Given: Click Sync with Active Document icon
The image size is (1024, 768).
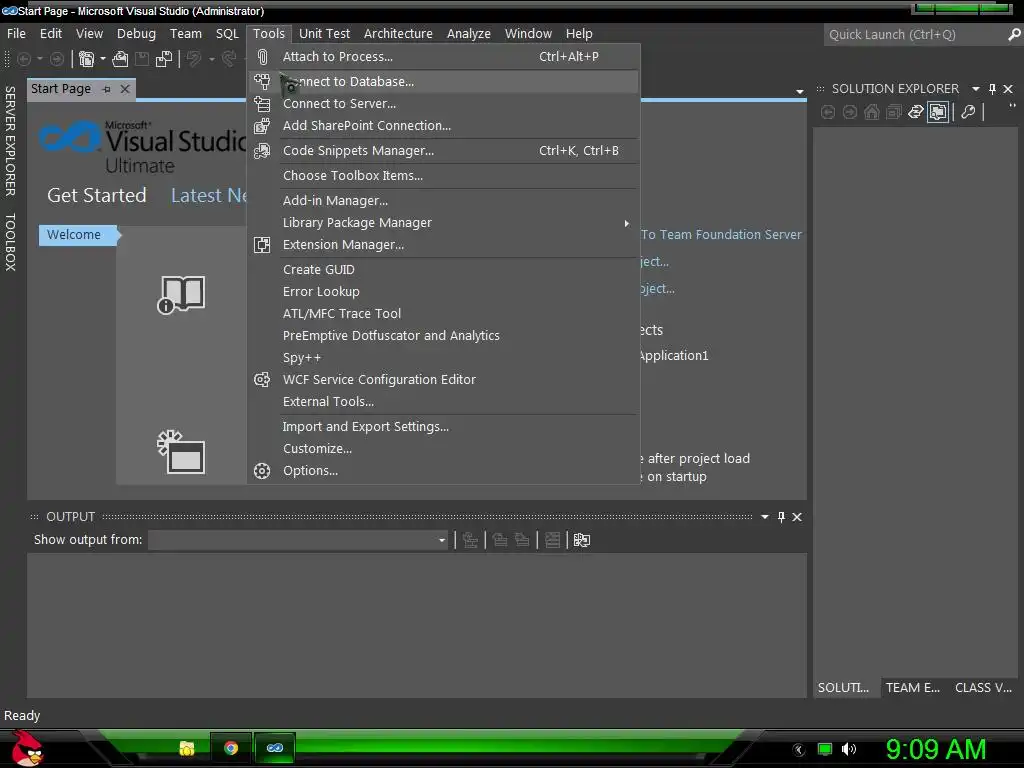Looking at the screenshot, I should click(916, 112).
